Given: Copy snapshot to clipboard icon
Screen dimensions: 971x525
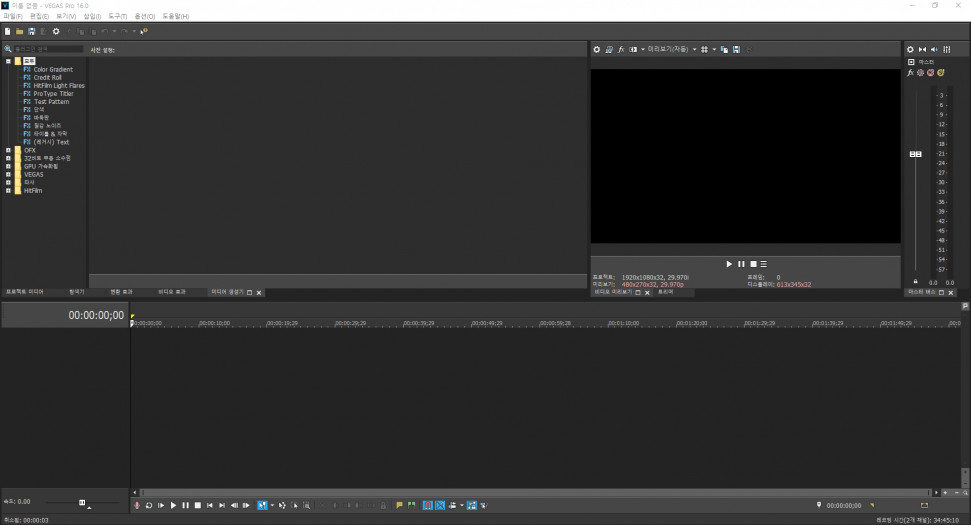Looking at the screenshot, I should tap(724, 50).
